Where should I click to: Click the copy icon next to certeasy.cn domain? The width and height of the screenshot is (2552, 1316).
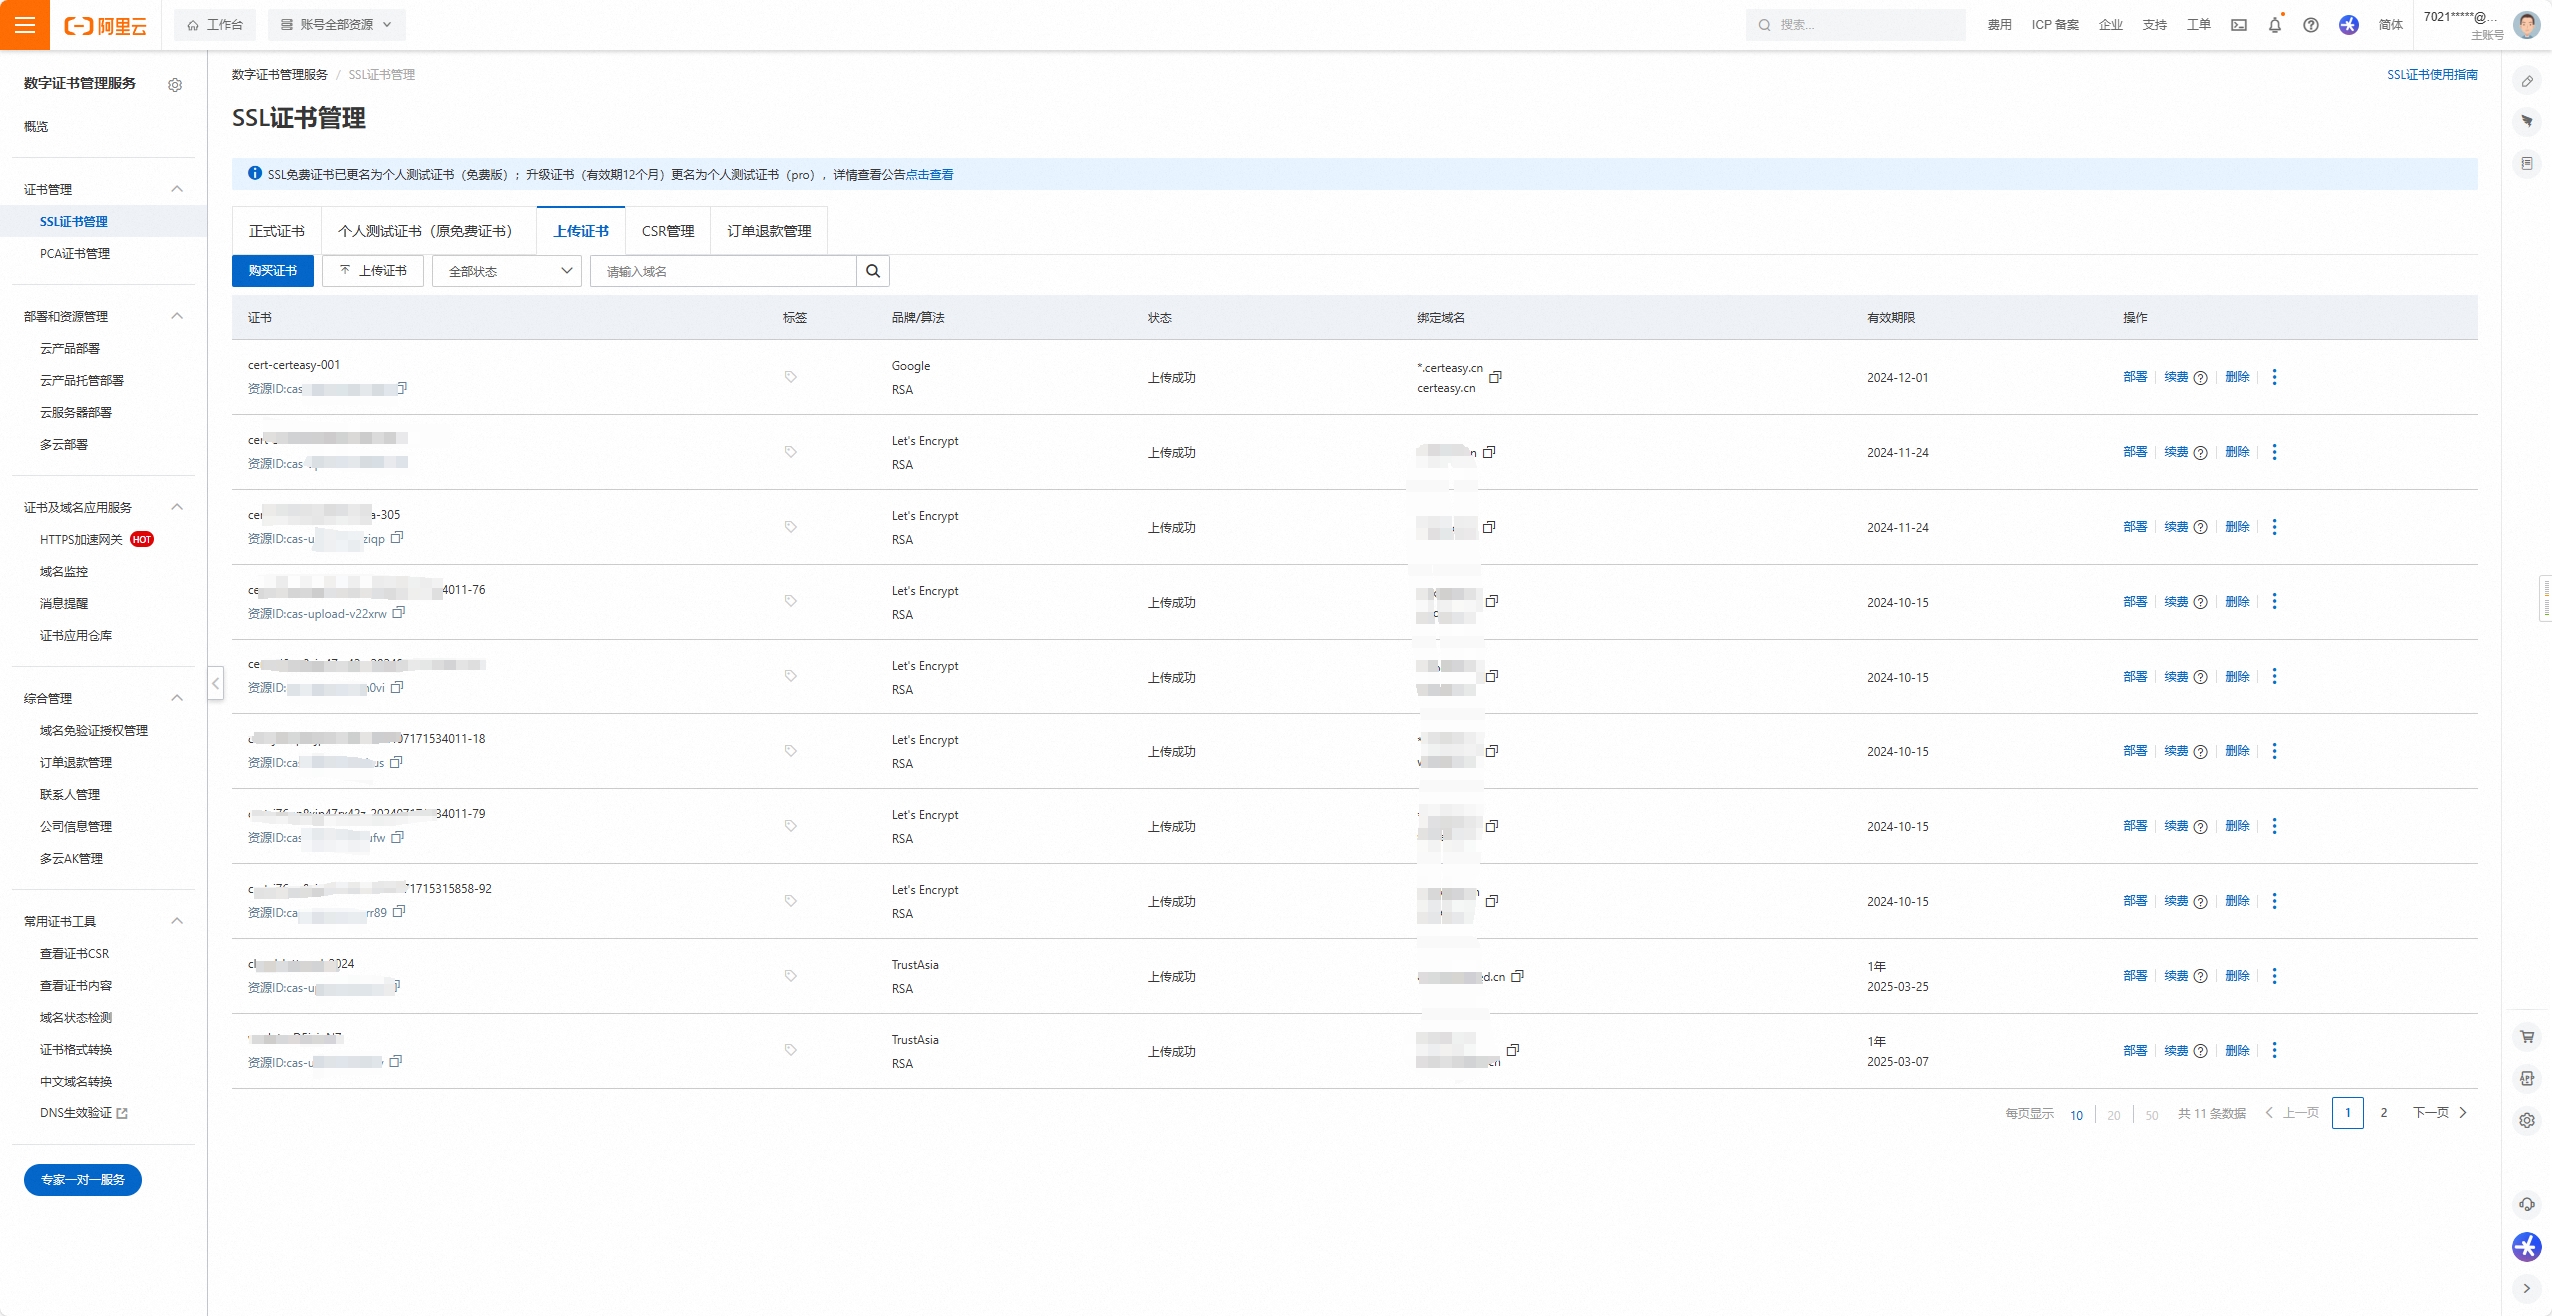pos(1493,371)
